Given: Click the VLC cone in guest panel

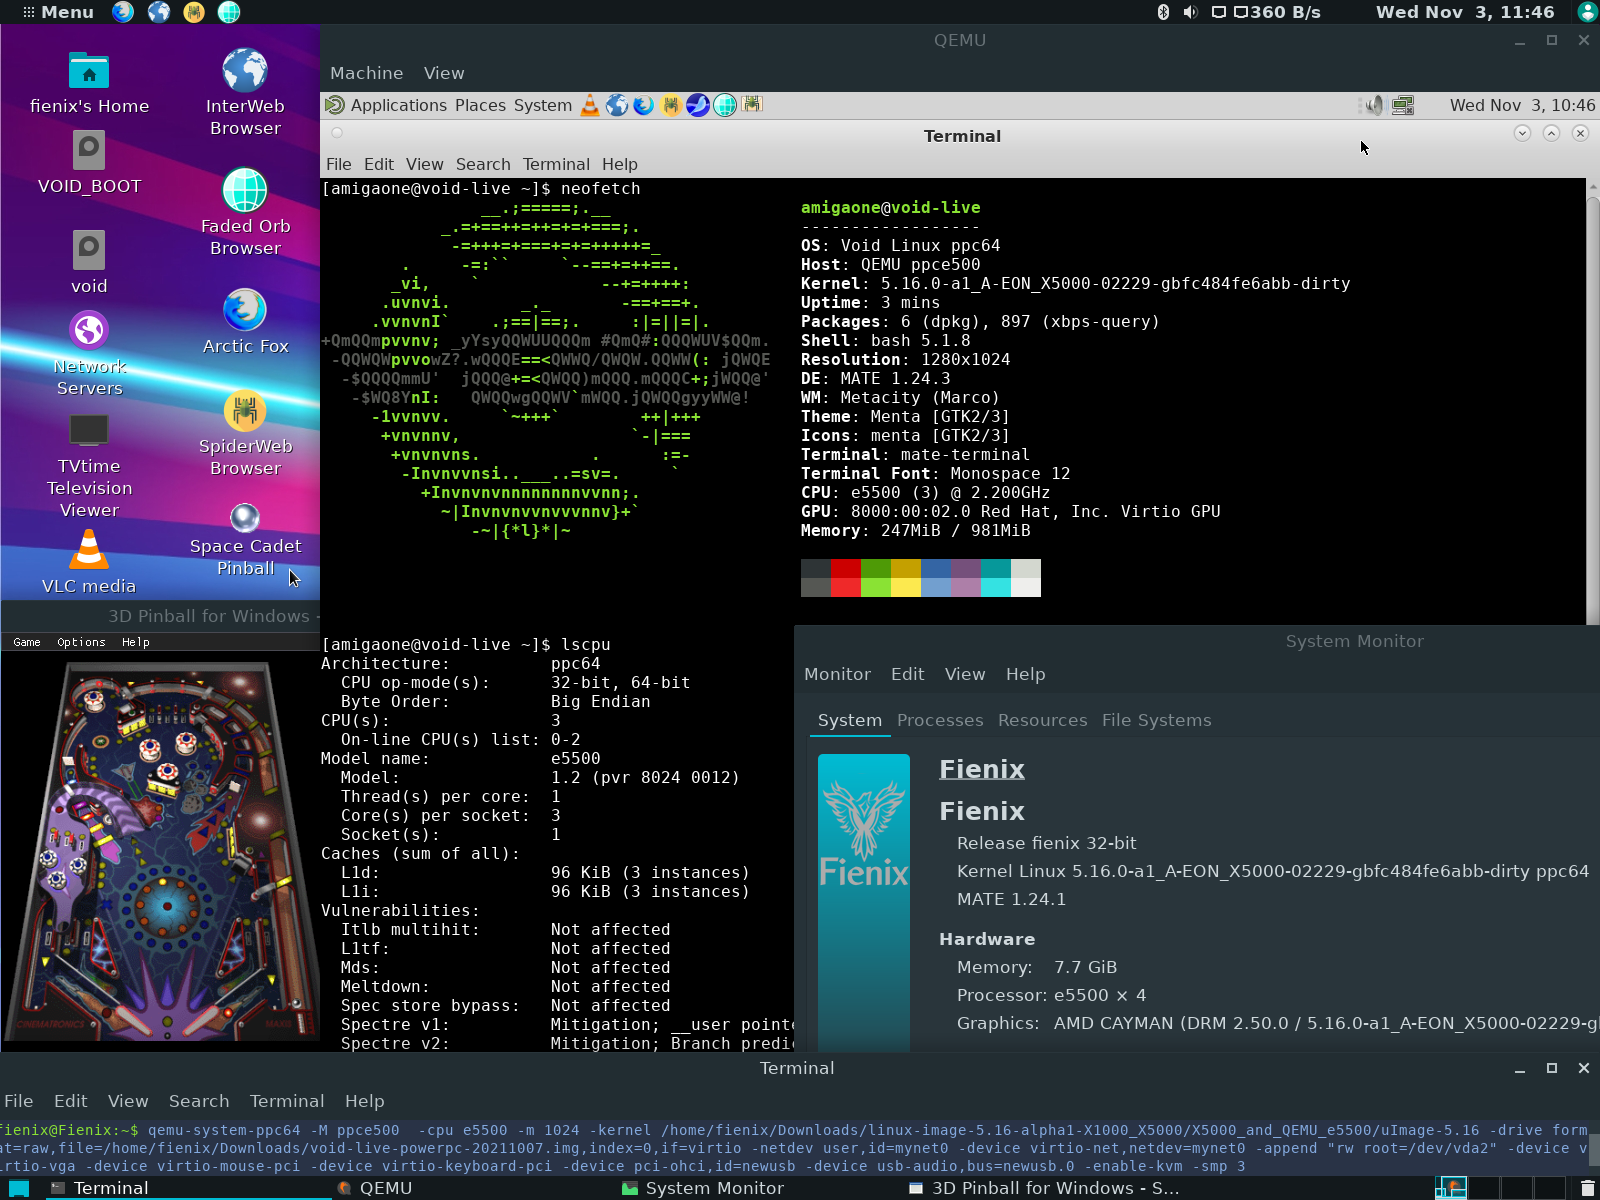Looking at the screenshot, I should 590,105.
